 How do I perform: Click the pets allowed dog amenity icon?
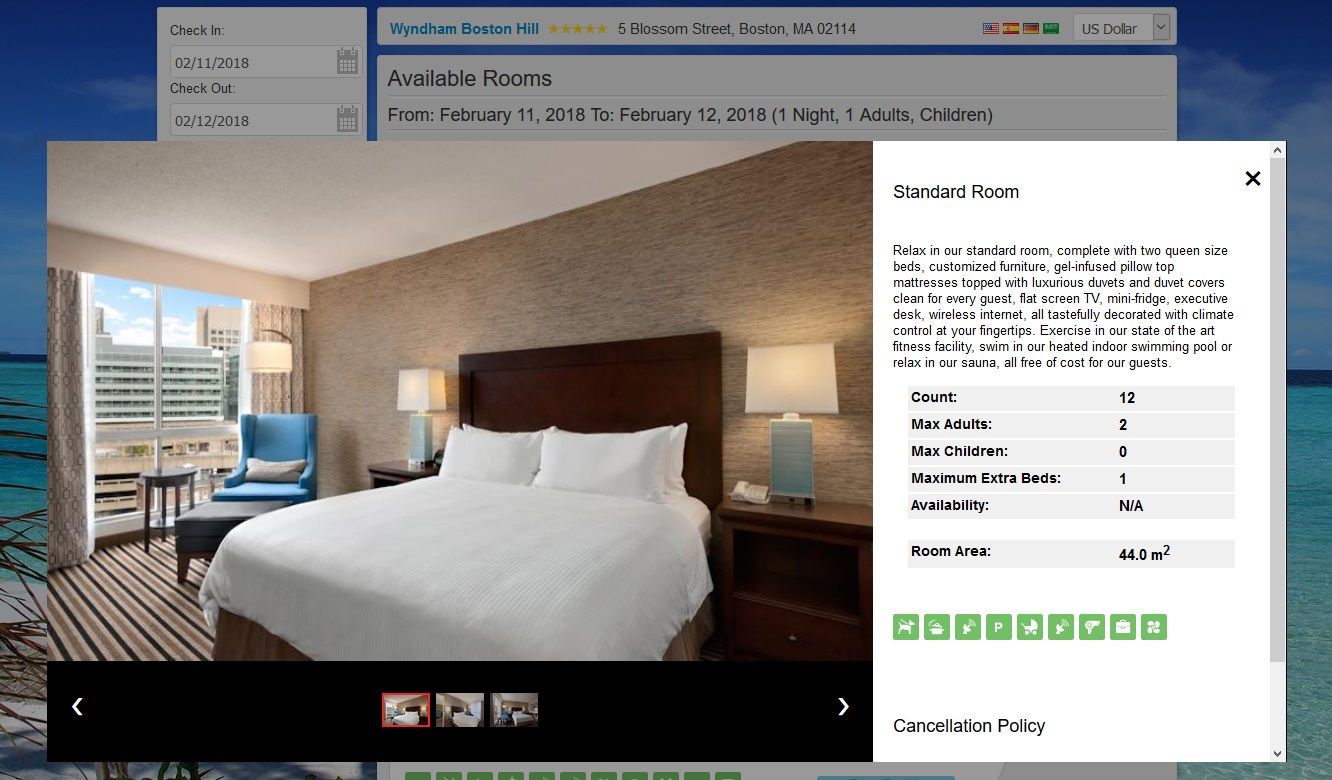(x=906, y=627)
